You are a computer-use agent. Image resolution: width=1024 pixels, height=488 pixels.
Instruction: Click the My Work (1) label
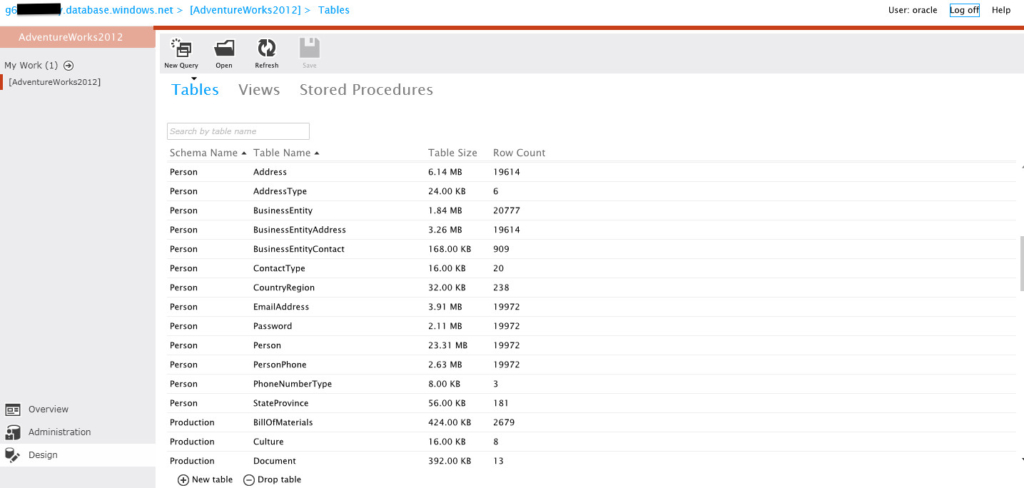pyautogui.click(x=31, y=65)
